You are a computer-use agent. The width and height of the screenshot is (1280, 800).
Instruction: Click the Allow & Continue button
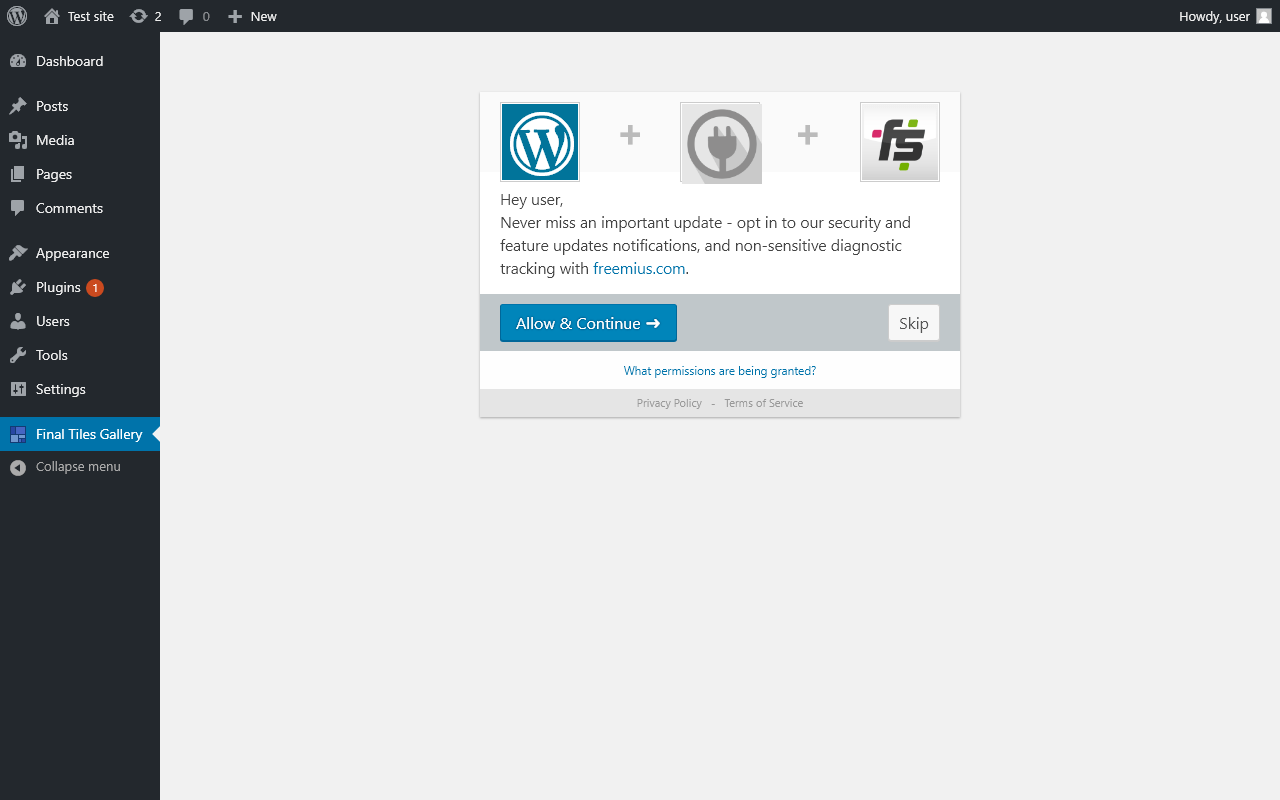click(588, 323)
